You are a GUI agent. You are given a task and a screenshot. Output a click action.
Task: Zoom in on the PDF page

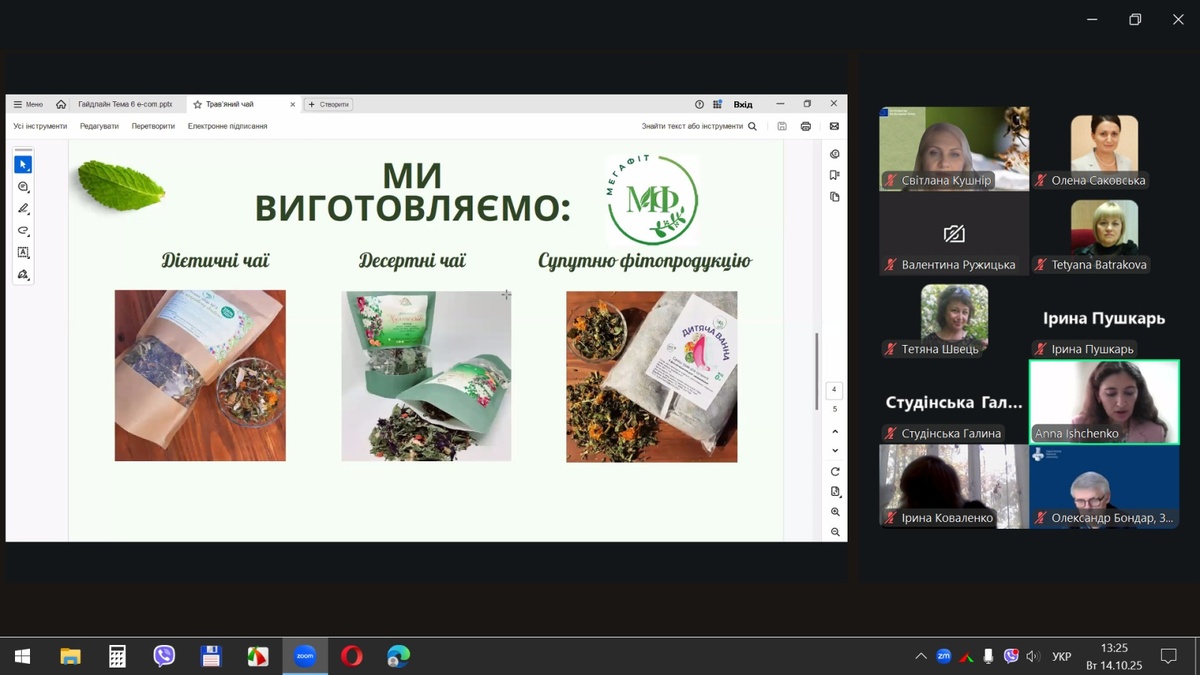click(835, 512)
